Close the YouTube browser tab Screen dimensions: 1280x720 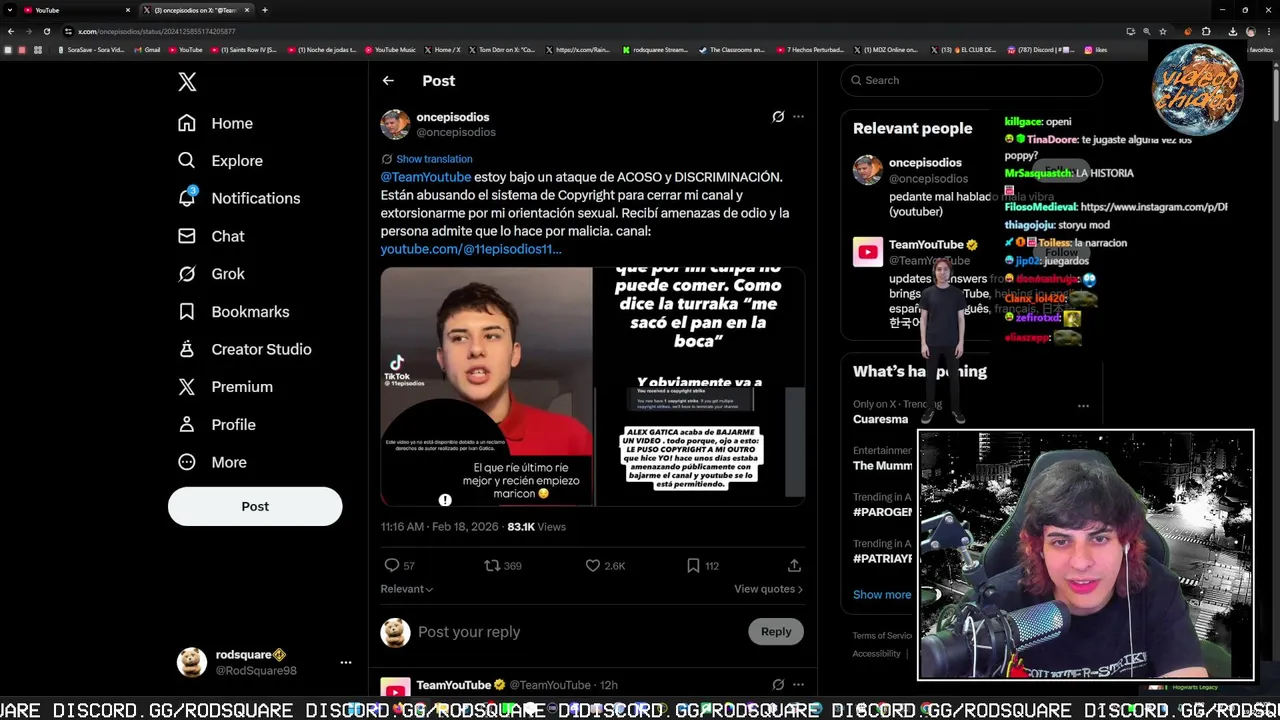(x=128, y=10)
